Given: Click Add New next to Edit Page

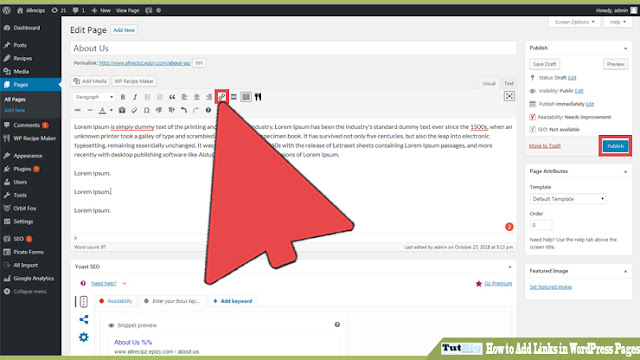Looking at the screenshot, I should click(124, 30).
